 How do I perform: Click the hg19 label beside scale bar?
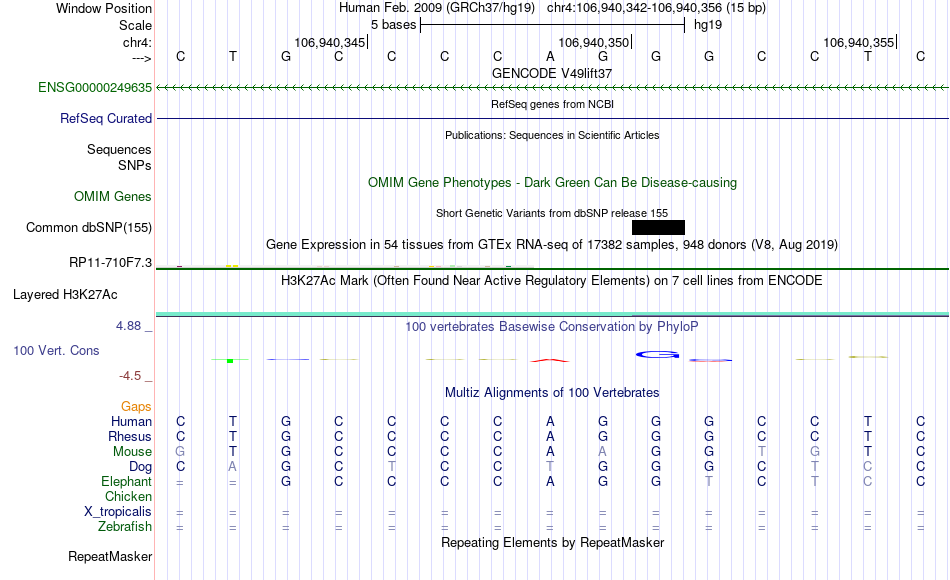tap(708, 25)
